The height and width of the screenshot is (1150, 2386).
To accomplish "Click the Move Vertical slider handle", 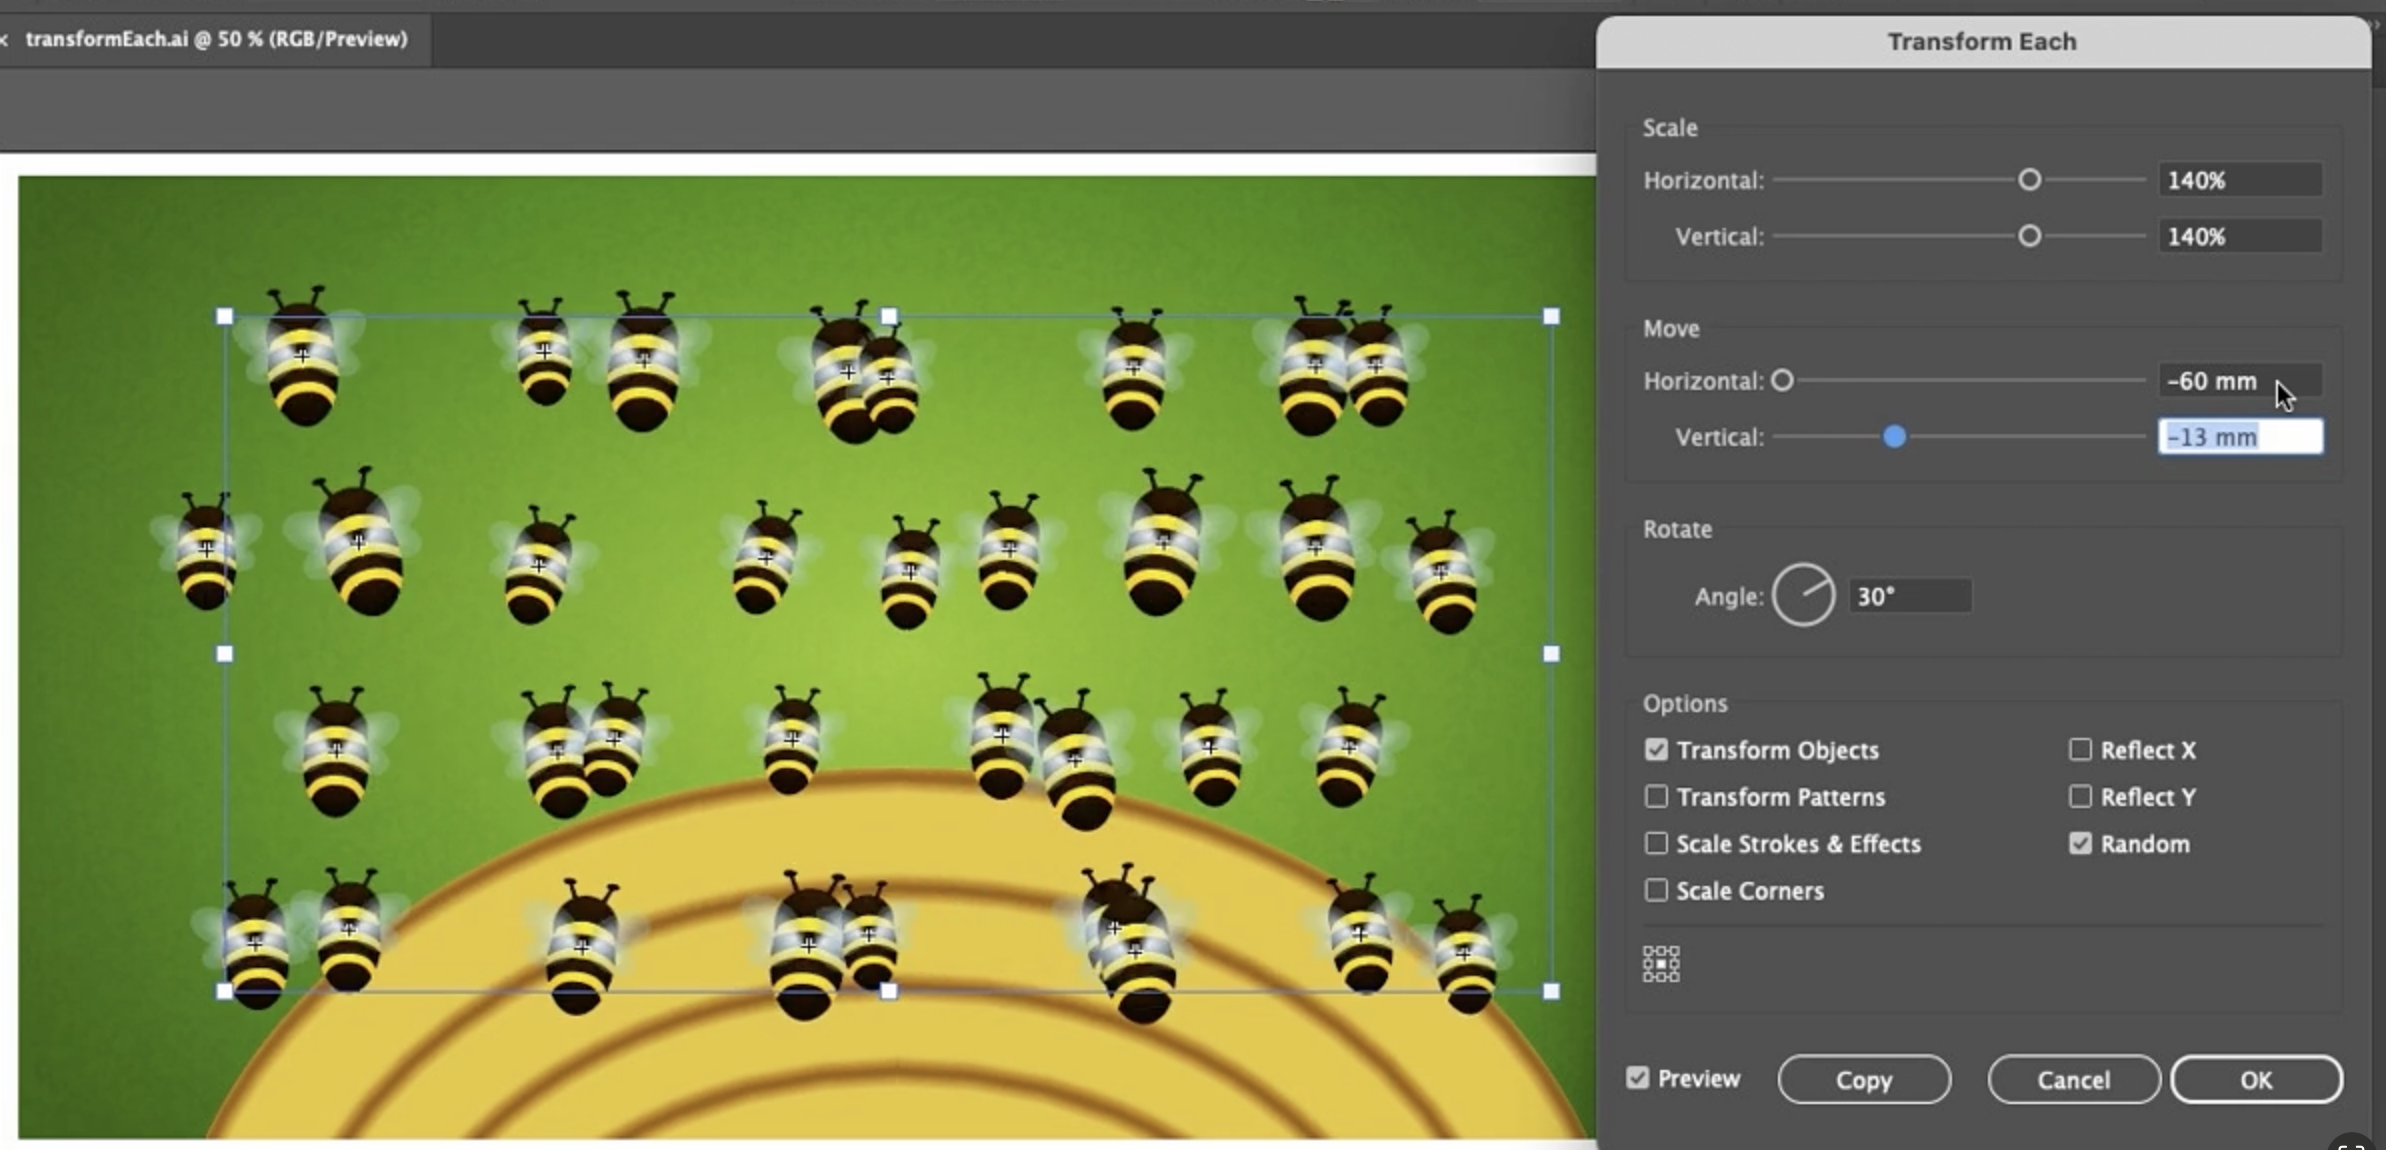I will [x=1894, y=437].
